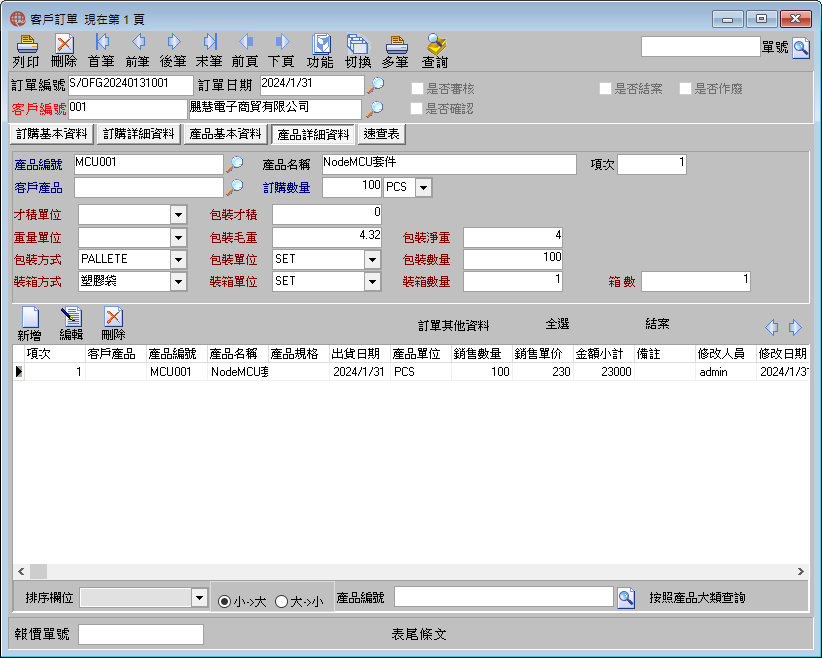Image resolution: width=822 pixels, height=658 pixels.
Task: Click the grid's horizontal scrollbar right arrow
Action: tap(801, 571)
